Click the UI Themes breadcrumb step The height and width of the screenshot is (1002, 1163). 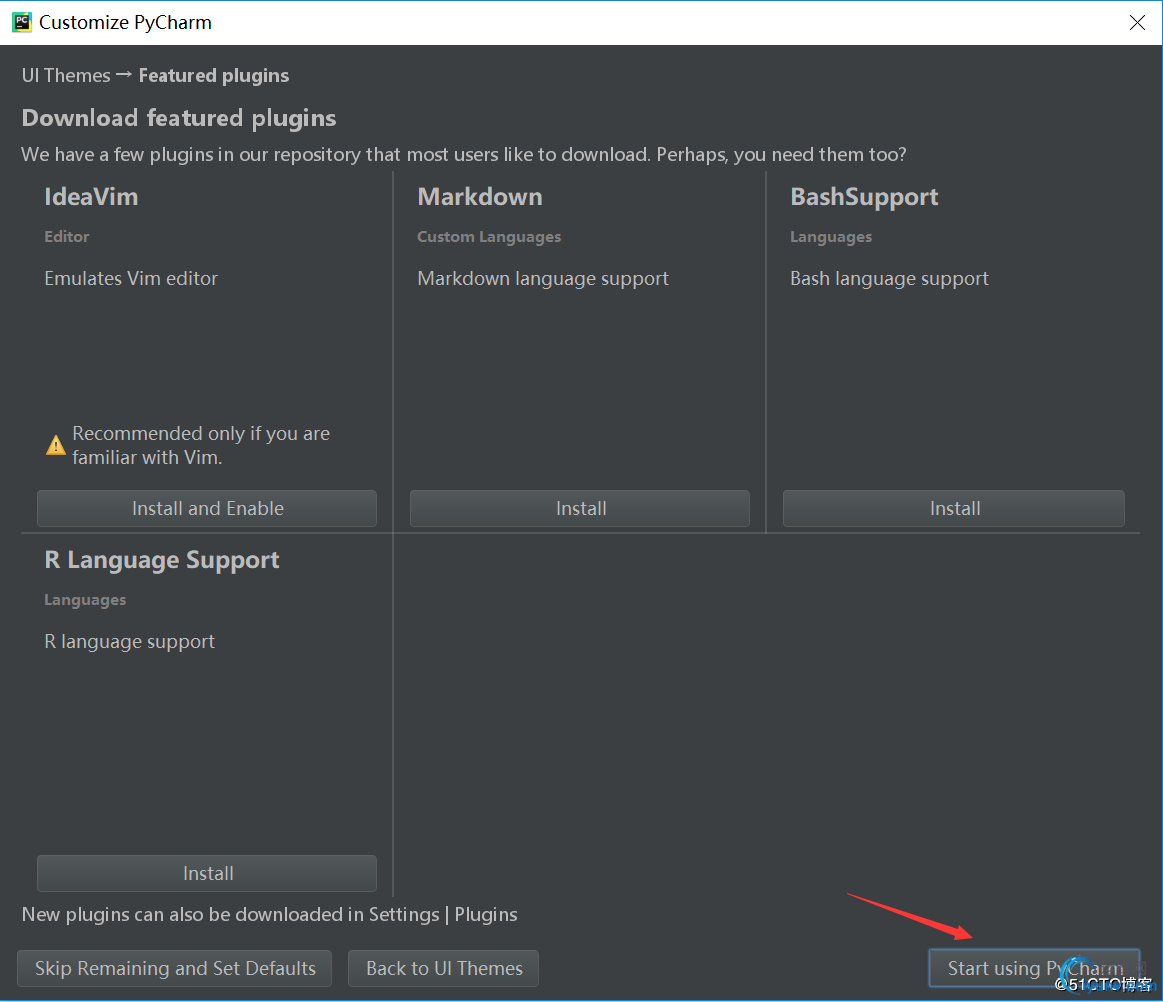pyautogui.click(x=66, y=76)
